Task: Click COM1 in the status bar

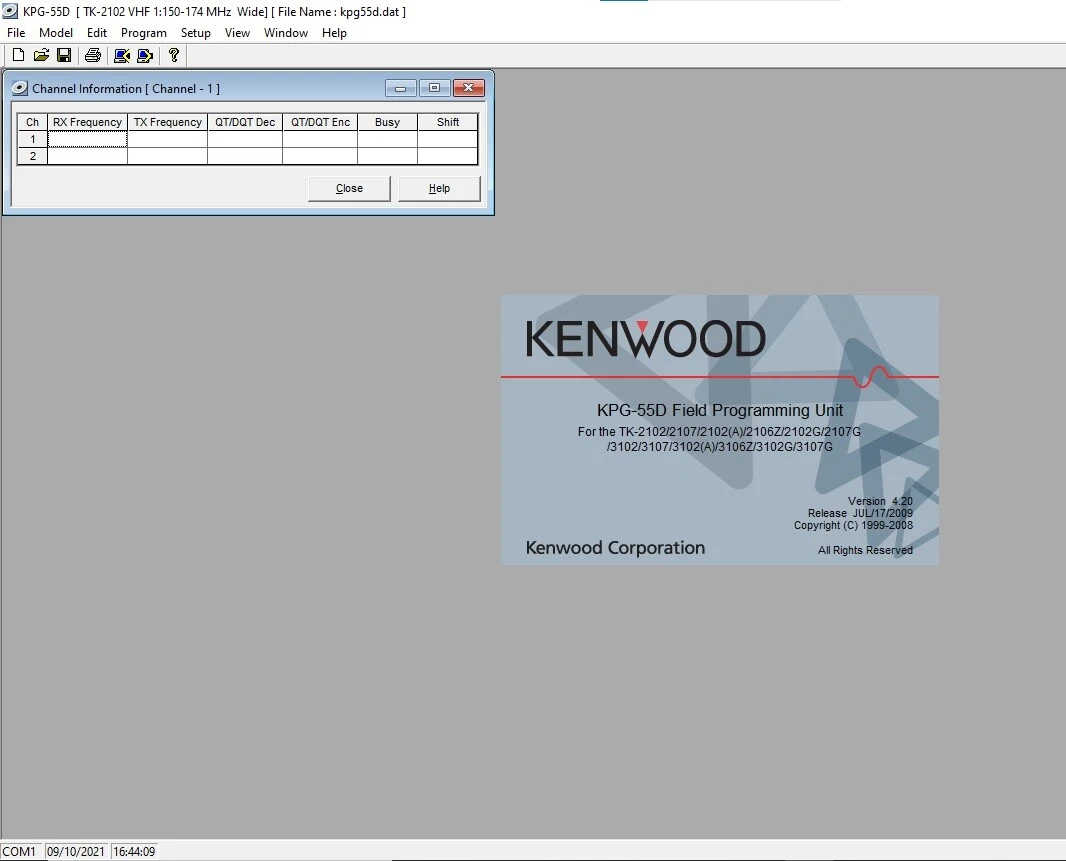Action: pyautogui.click(x=19, y=851)
